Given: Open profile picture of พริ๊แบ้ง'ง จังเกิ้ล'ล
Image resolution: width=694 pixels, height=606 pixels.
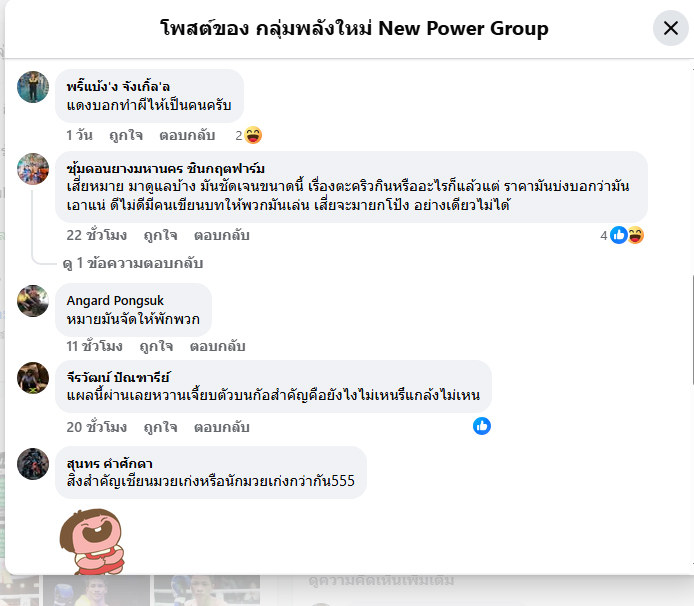Looking at the screenshot, I should coord(33,87).
